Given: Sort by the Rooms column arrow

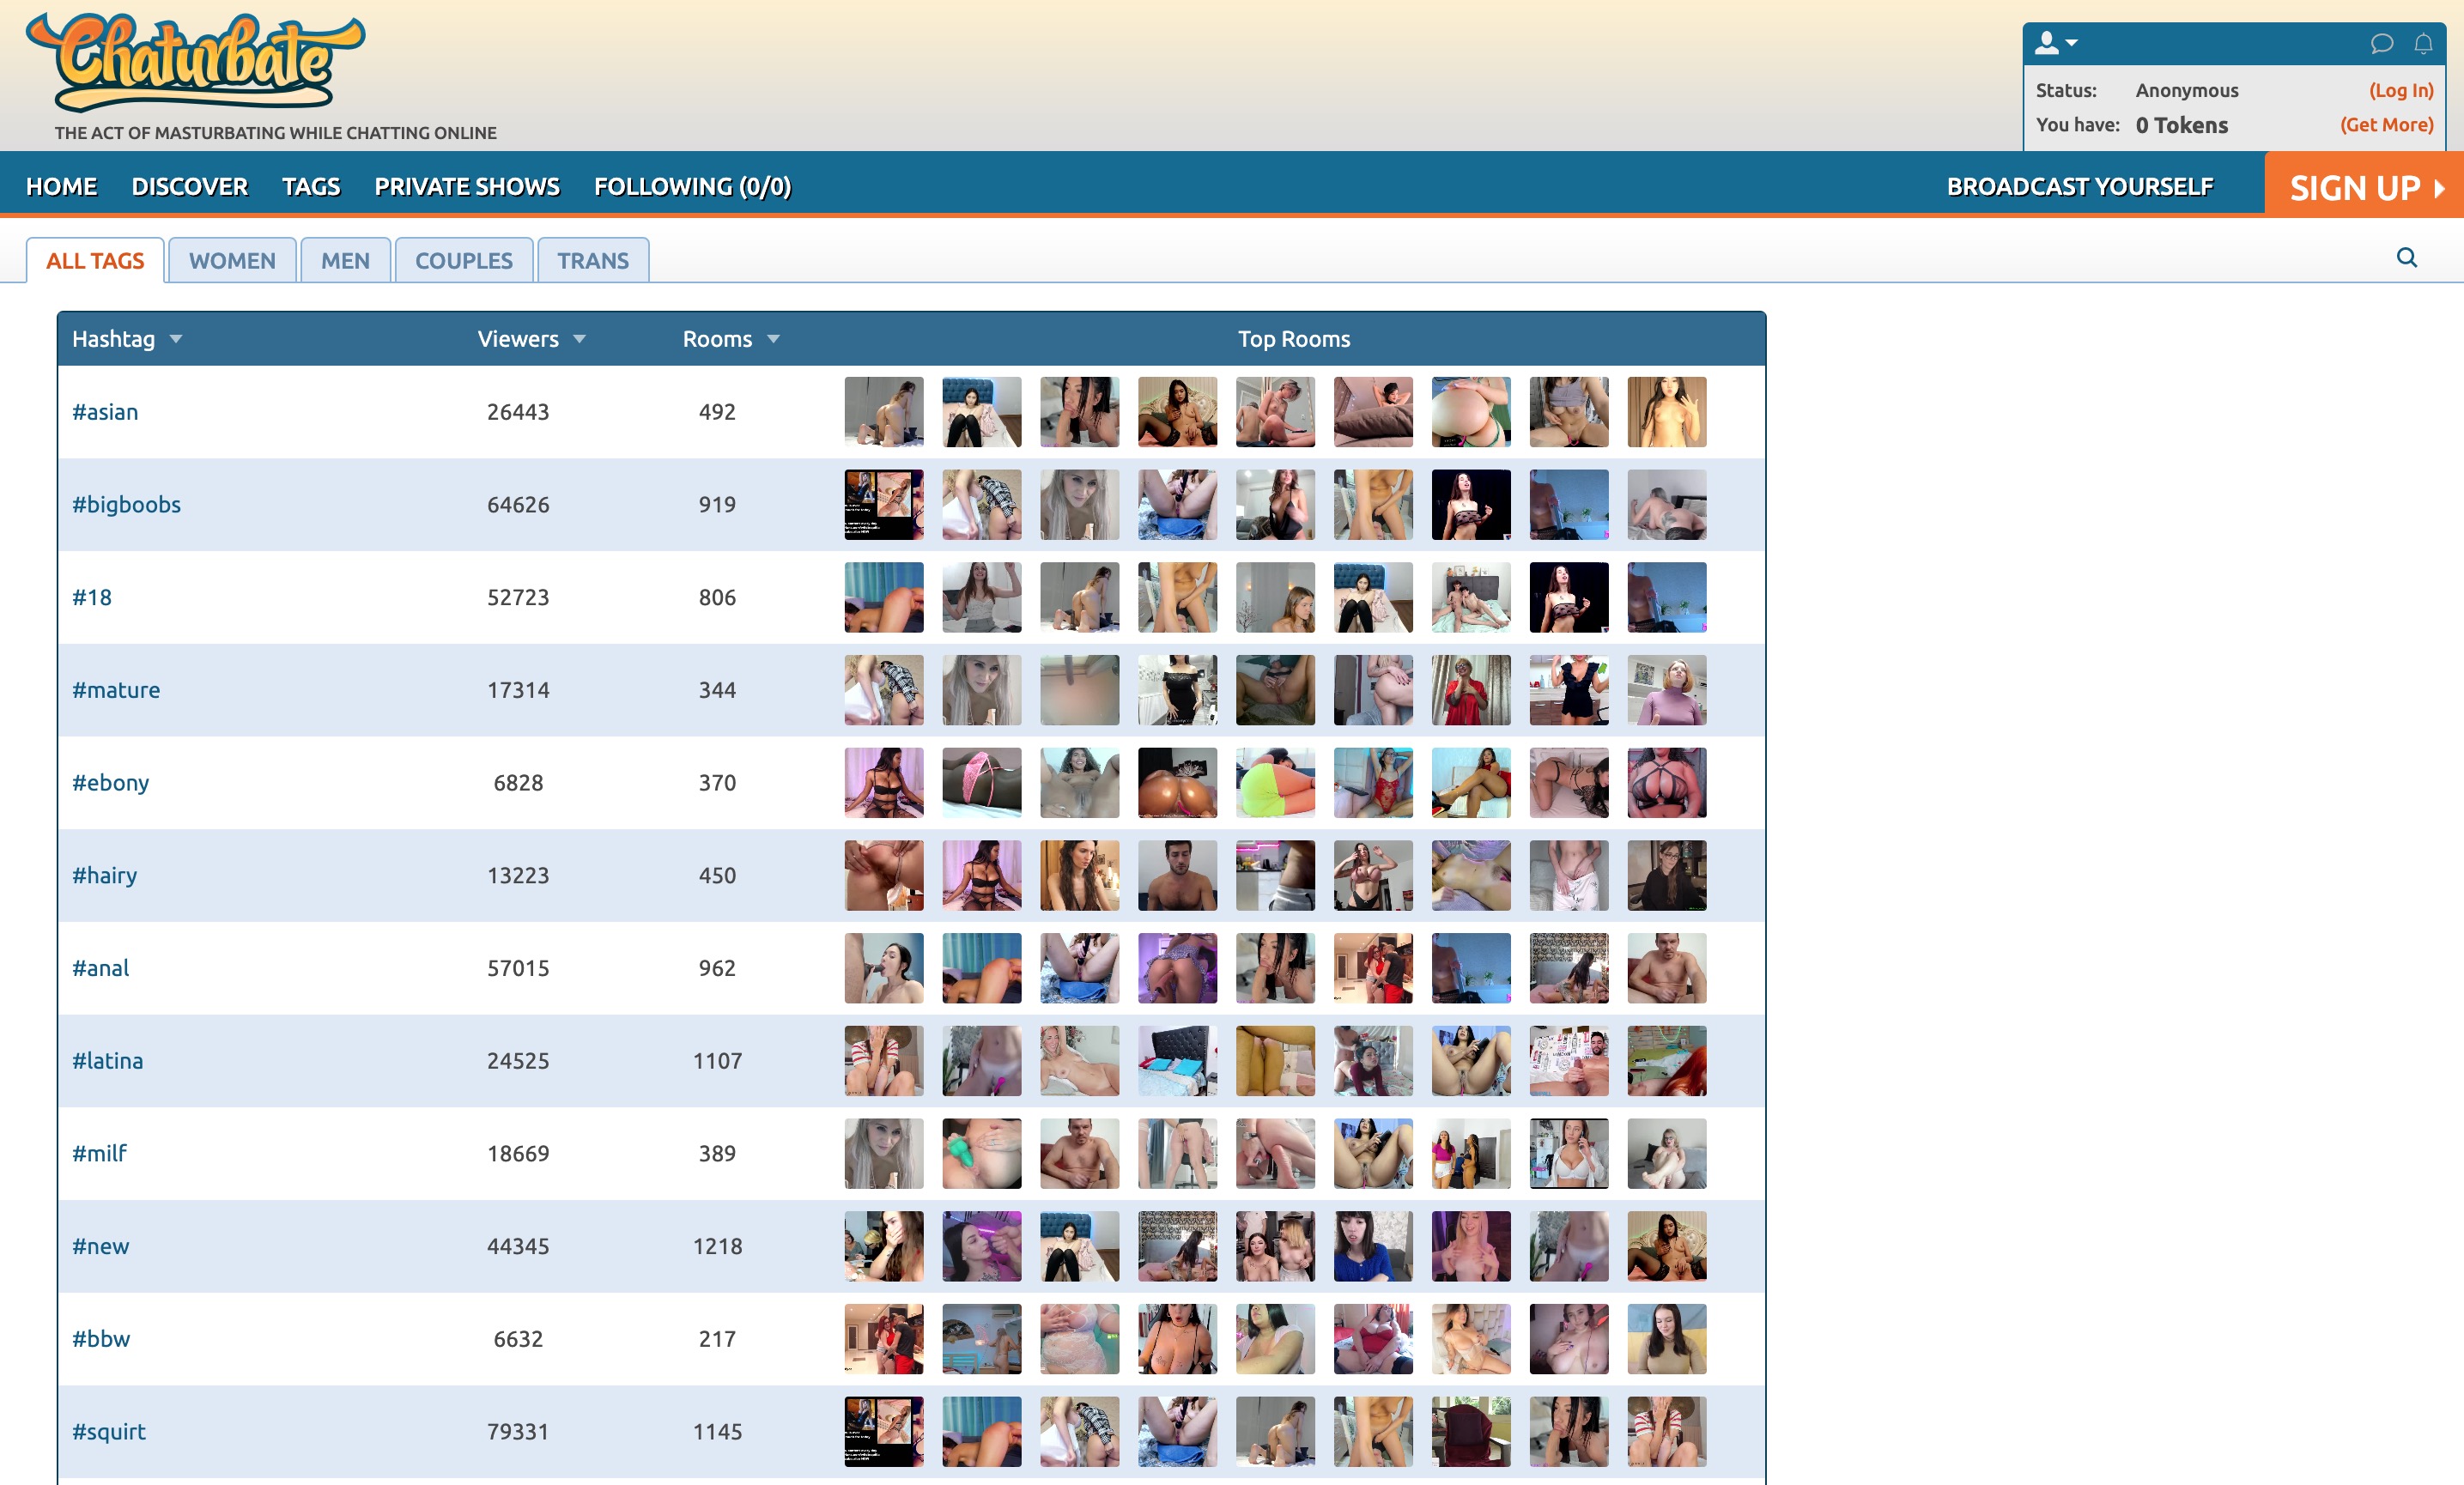Looking at the screenshot, I should coord(773,339).
